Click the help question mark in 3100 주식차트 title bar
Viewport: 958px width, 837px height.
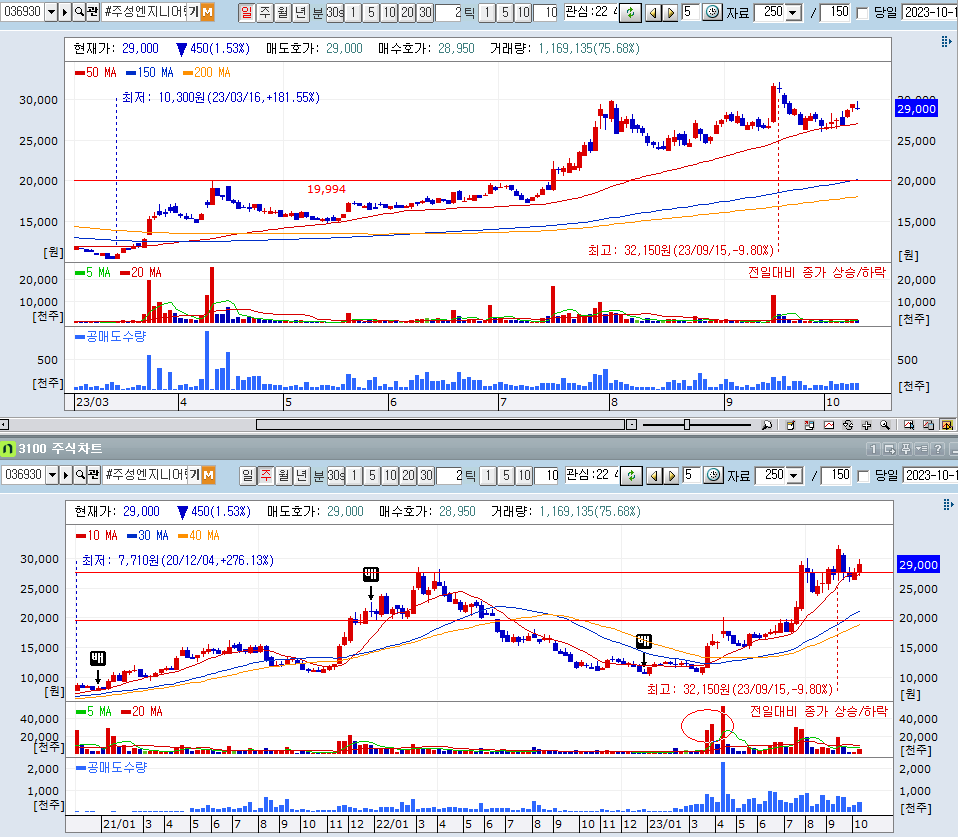pos(938,449)
